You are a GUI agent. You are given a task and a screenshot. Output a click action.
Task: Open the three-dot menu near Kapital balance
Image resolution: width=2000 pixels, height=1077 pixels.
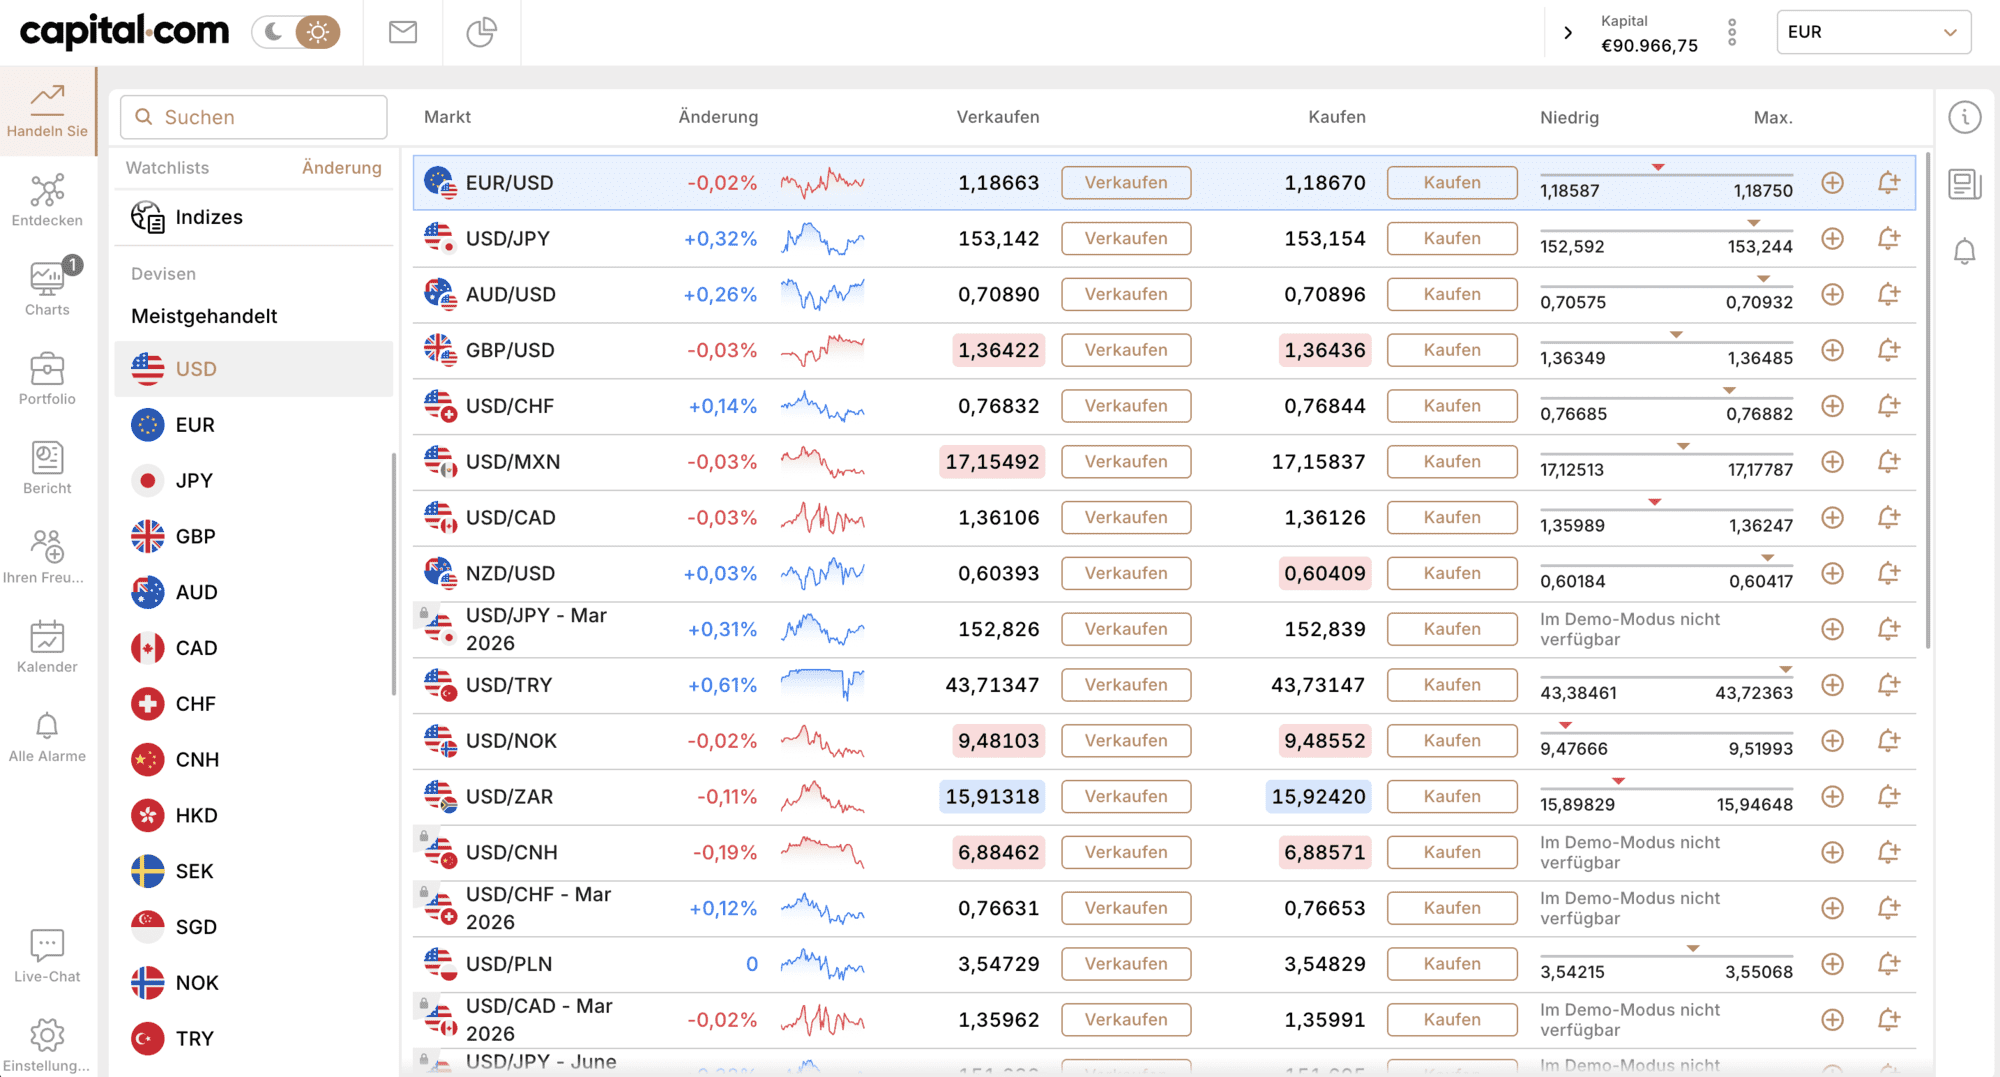[x=1731, y=31]
